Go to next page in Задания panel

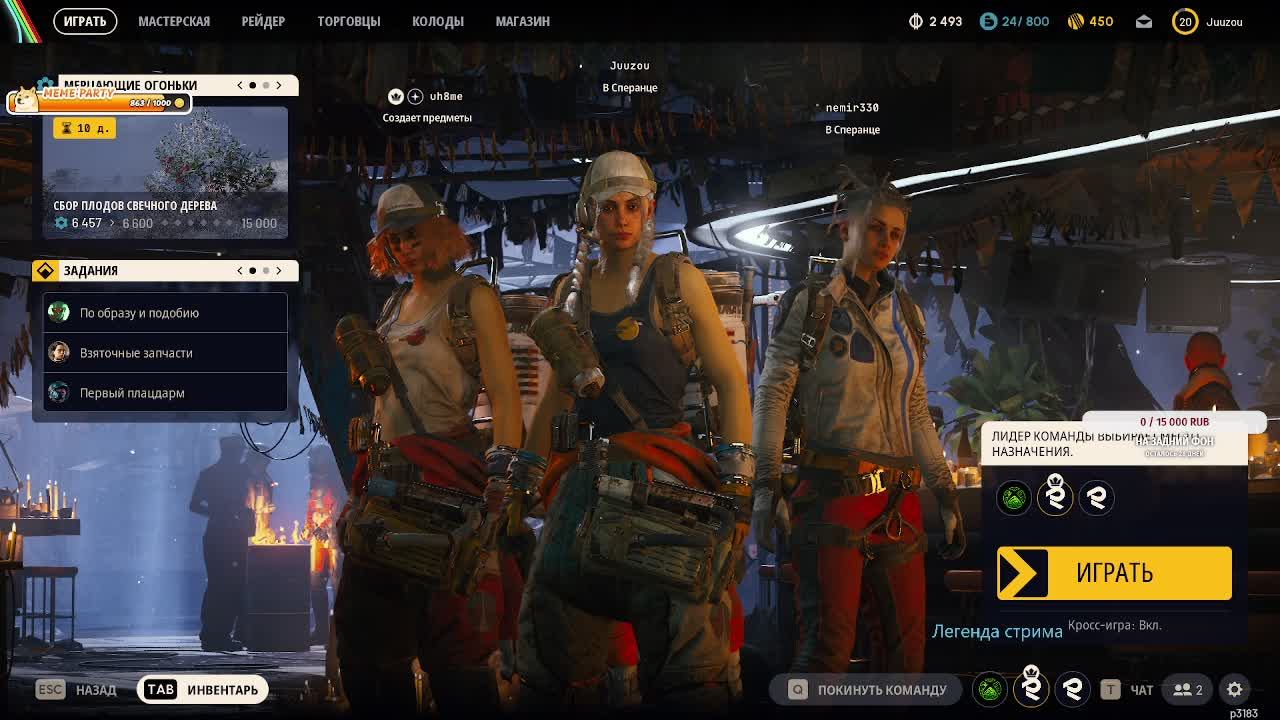pyautogui.click(x=279, y=270)
